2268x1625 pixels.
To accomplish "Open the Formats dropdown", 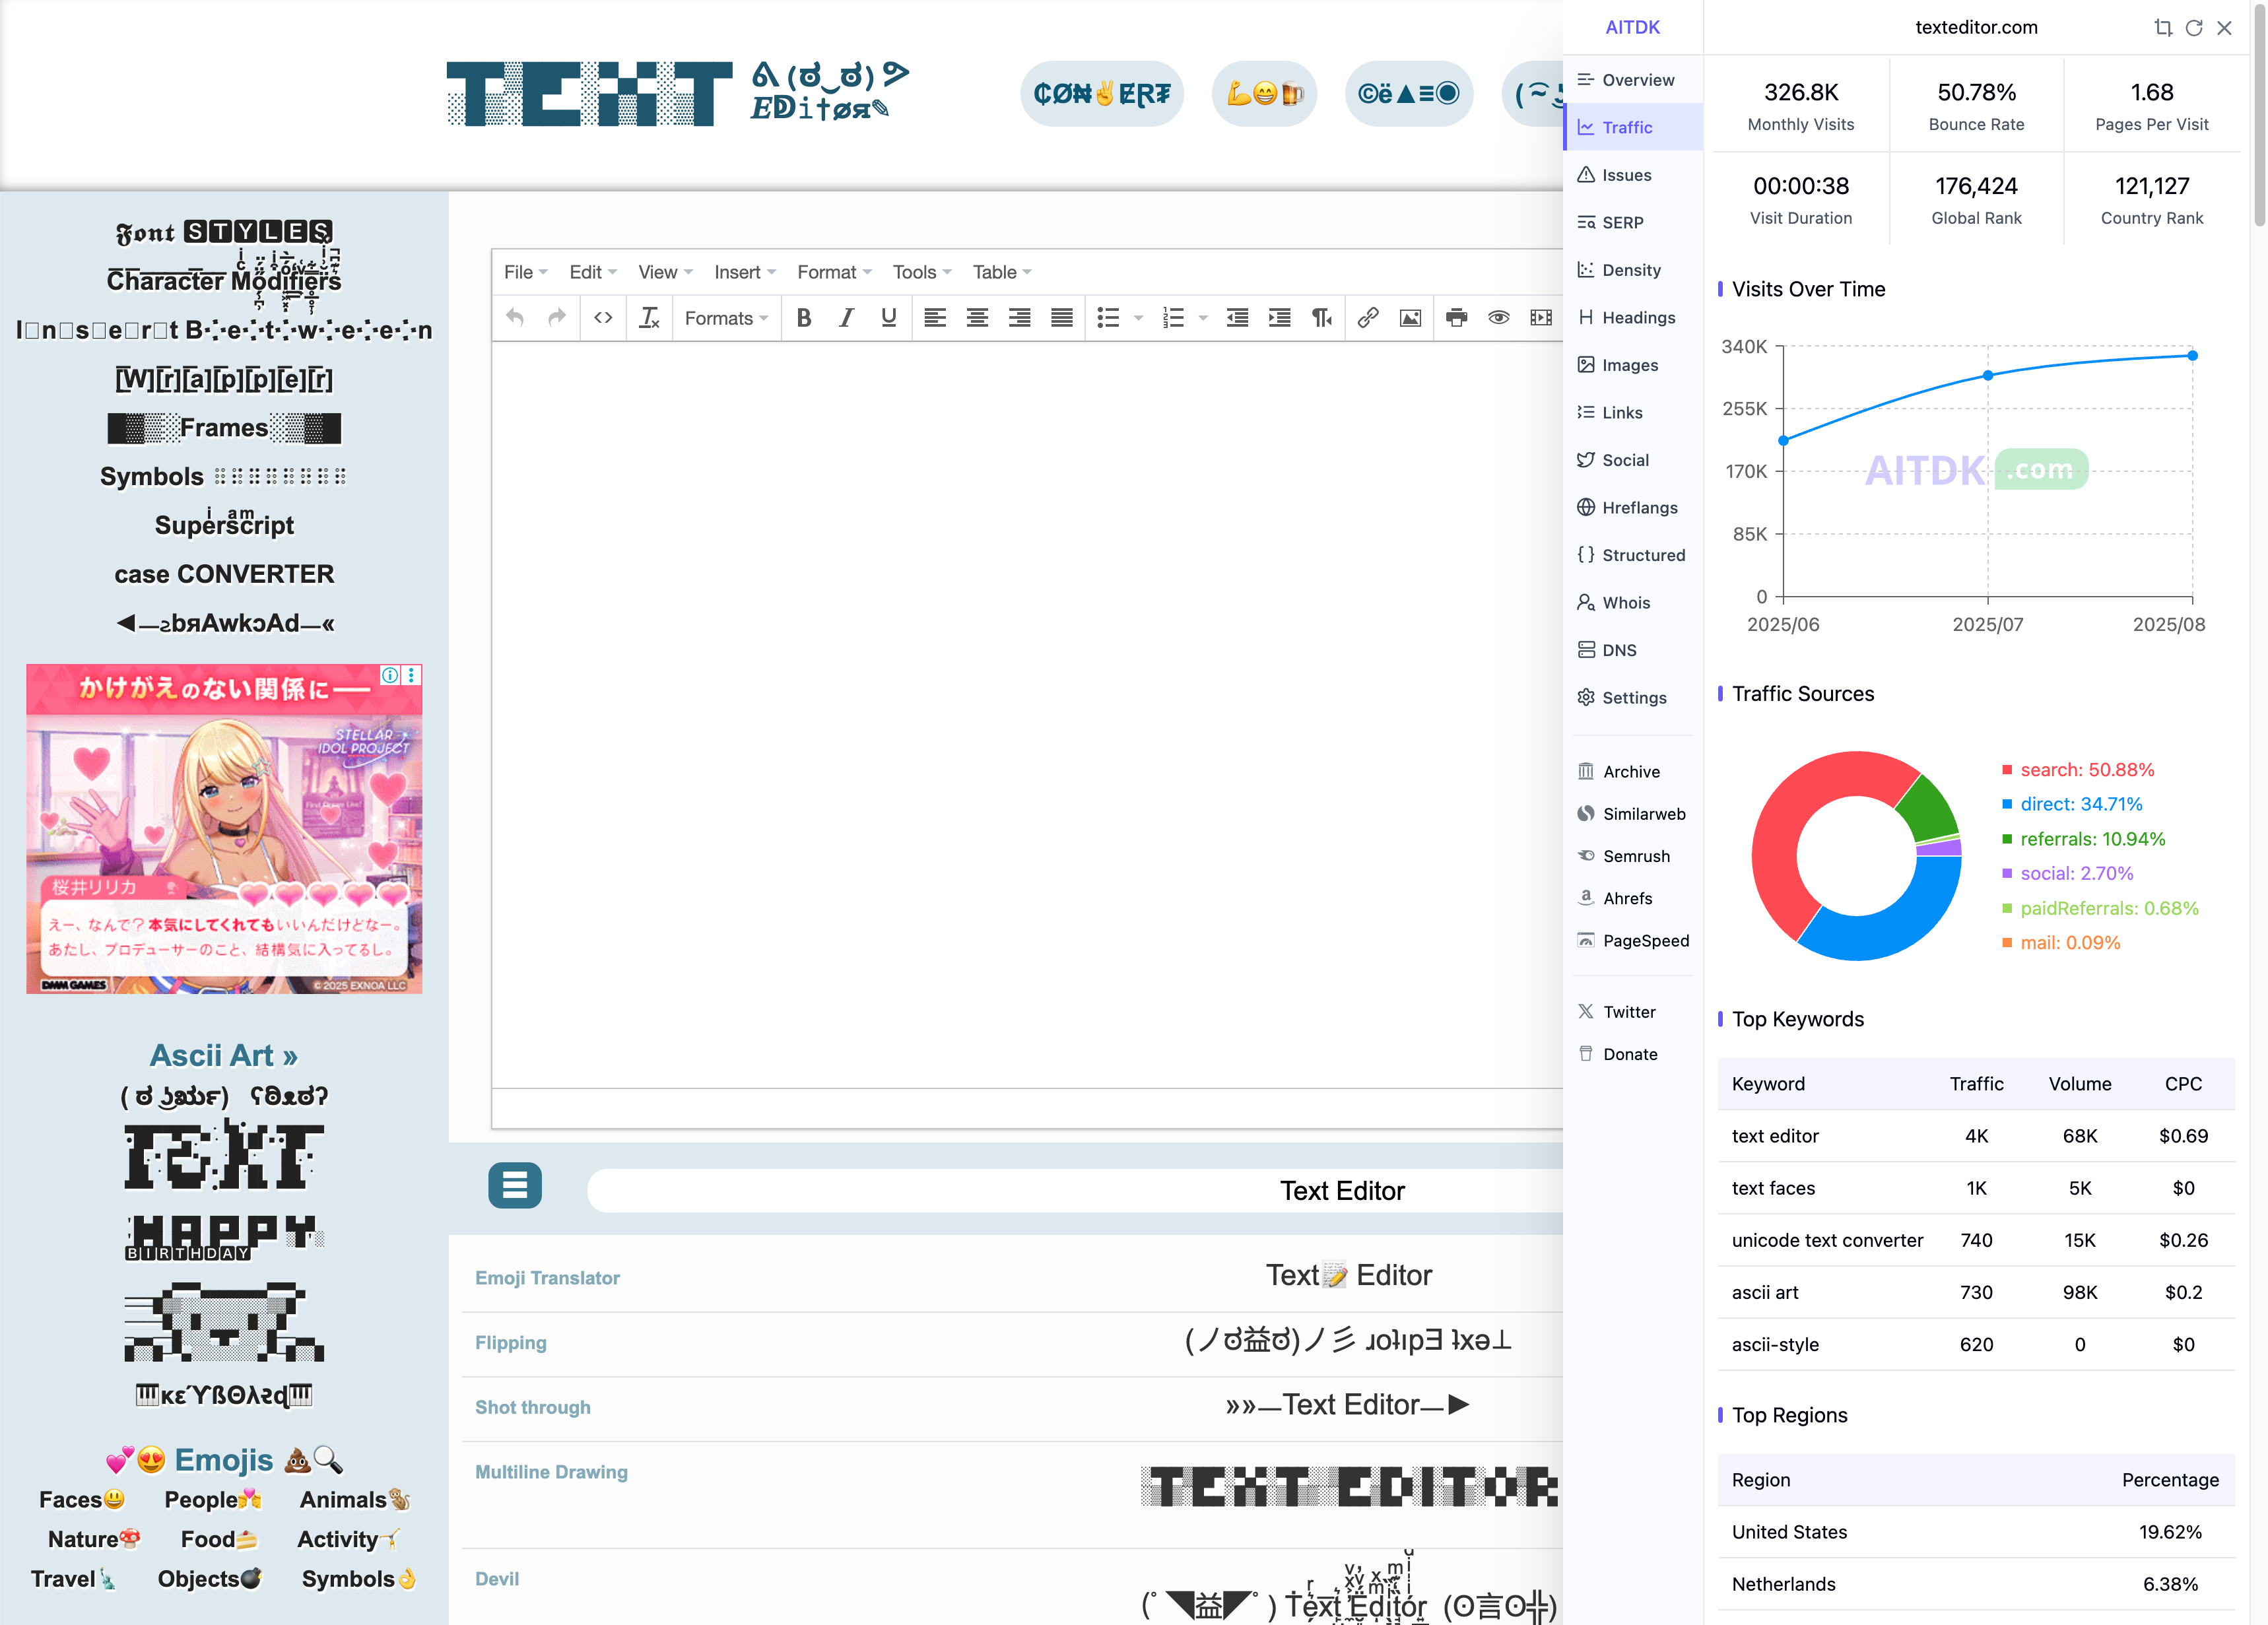I will point(726,318).
